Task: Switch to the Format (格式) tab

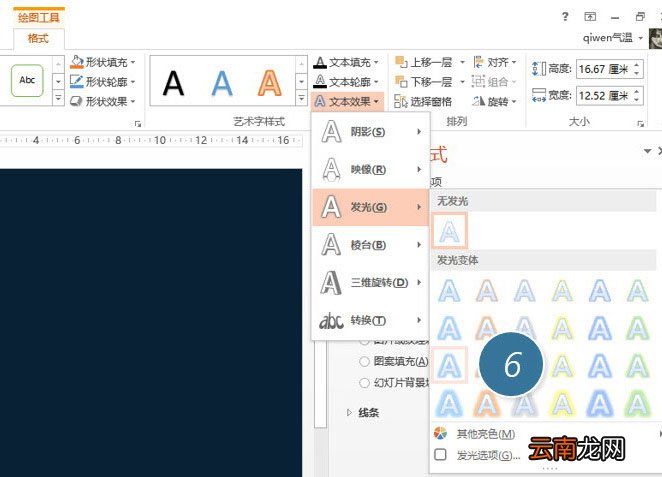Action: 38,38
